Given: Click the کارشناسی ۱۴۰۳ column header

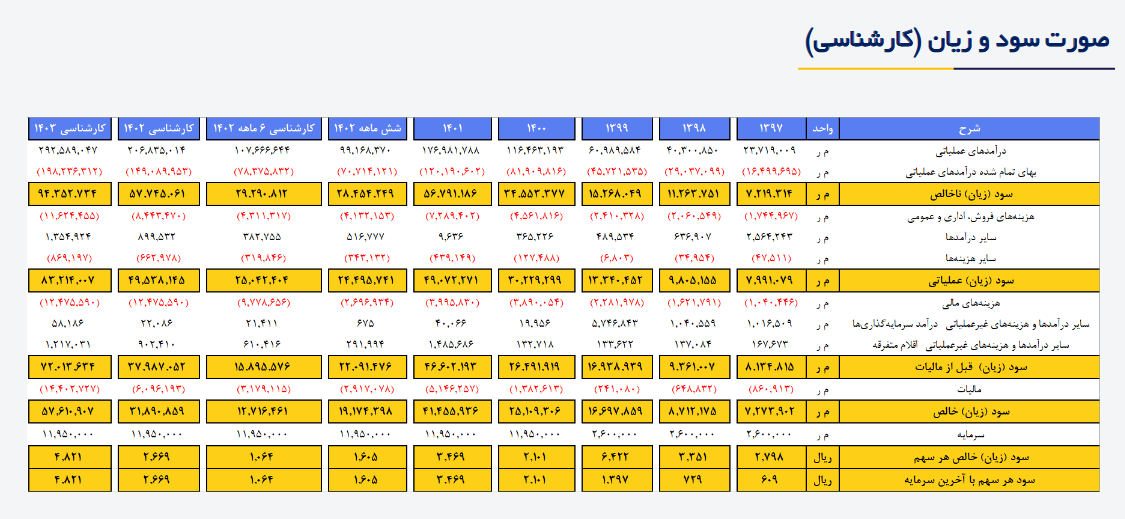Looking at the screenshot, I should [69, 128].
